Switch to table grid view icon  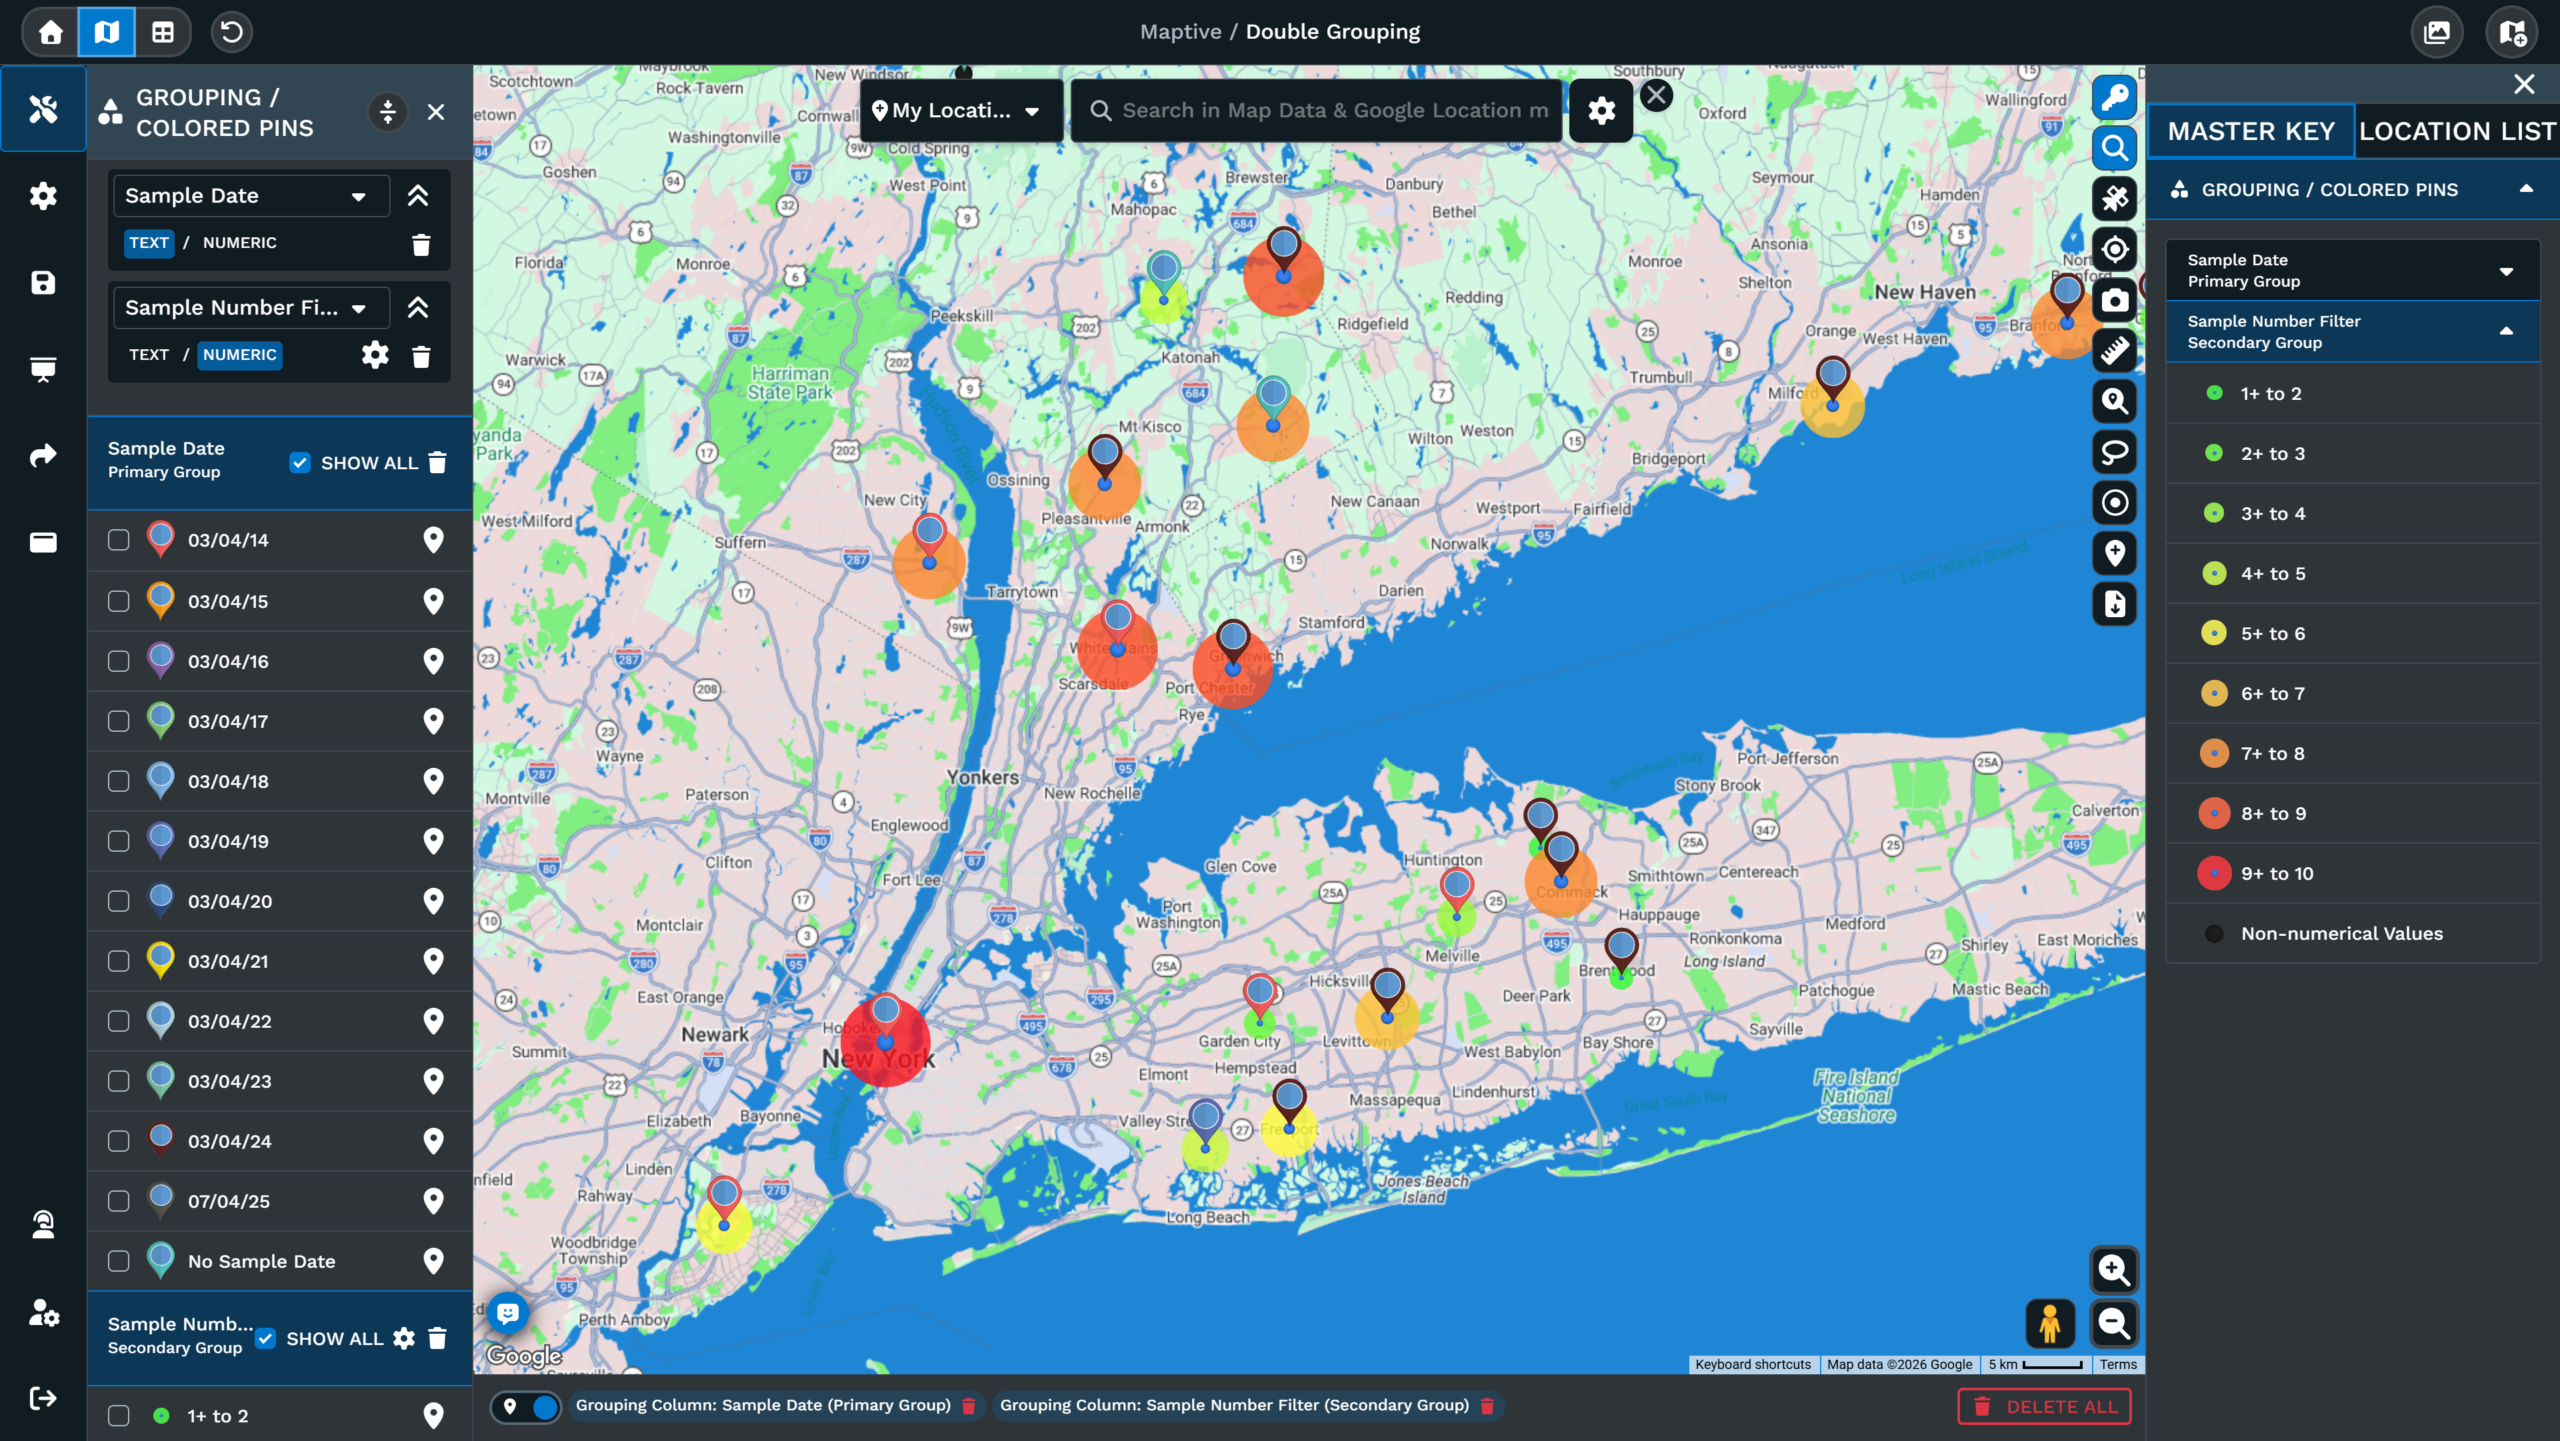click(162, 32)
